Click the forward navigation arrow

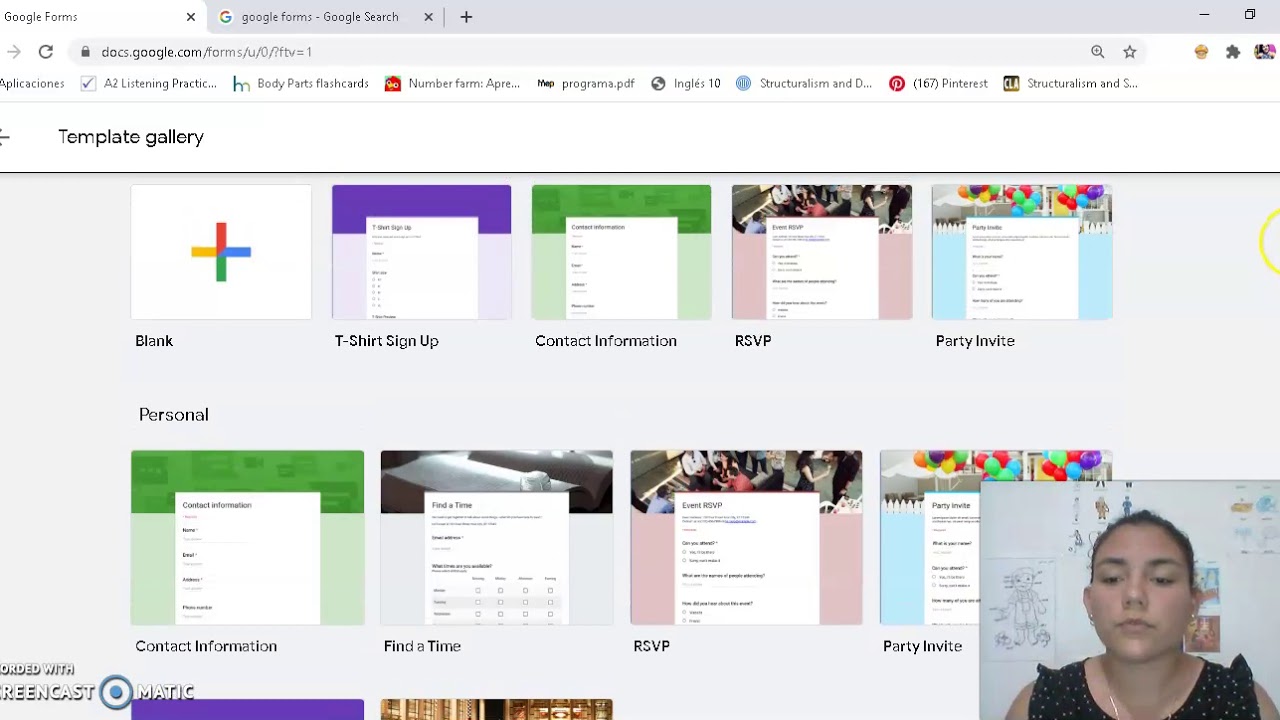point(12,52)
